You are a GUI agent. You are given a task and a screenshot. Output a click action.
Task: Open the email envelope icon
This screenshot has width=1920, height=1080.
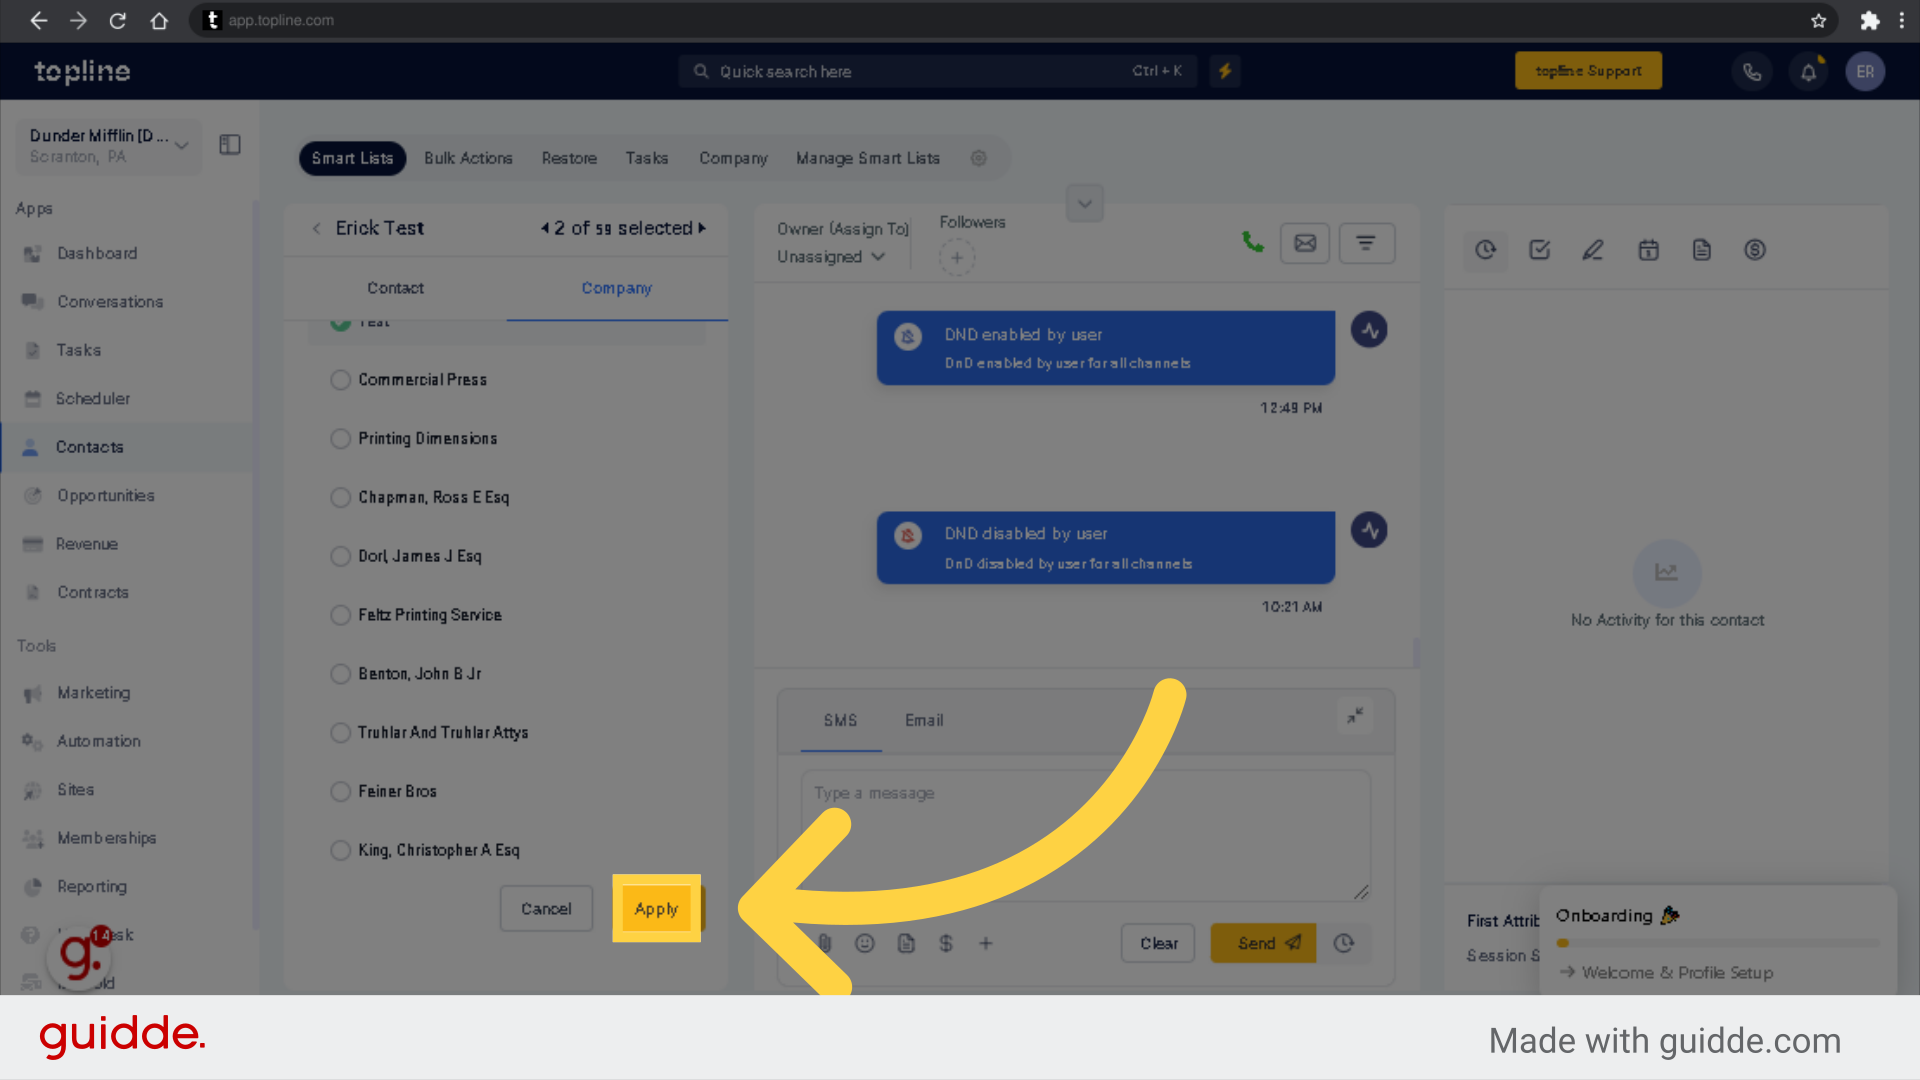1305,243
